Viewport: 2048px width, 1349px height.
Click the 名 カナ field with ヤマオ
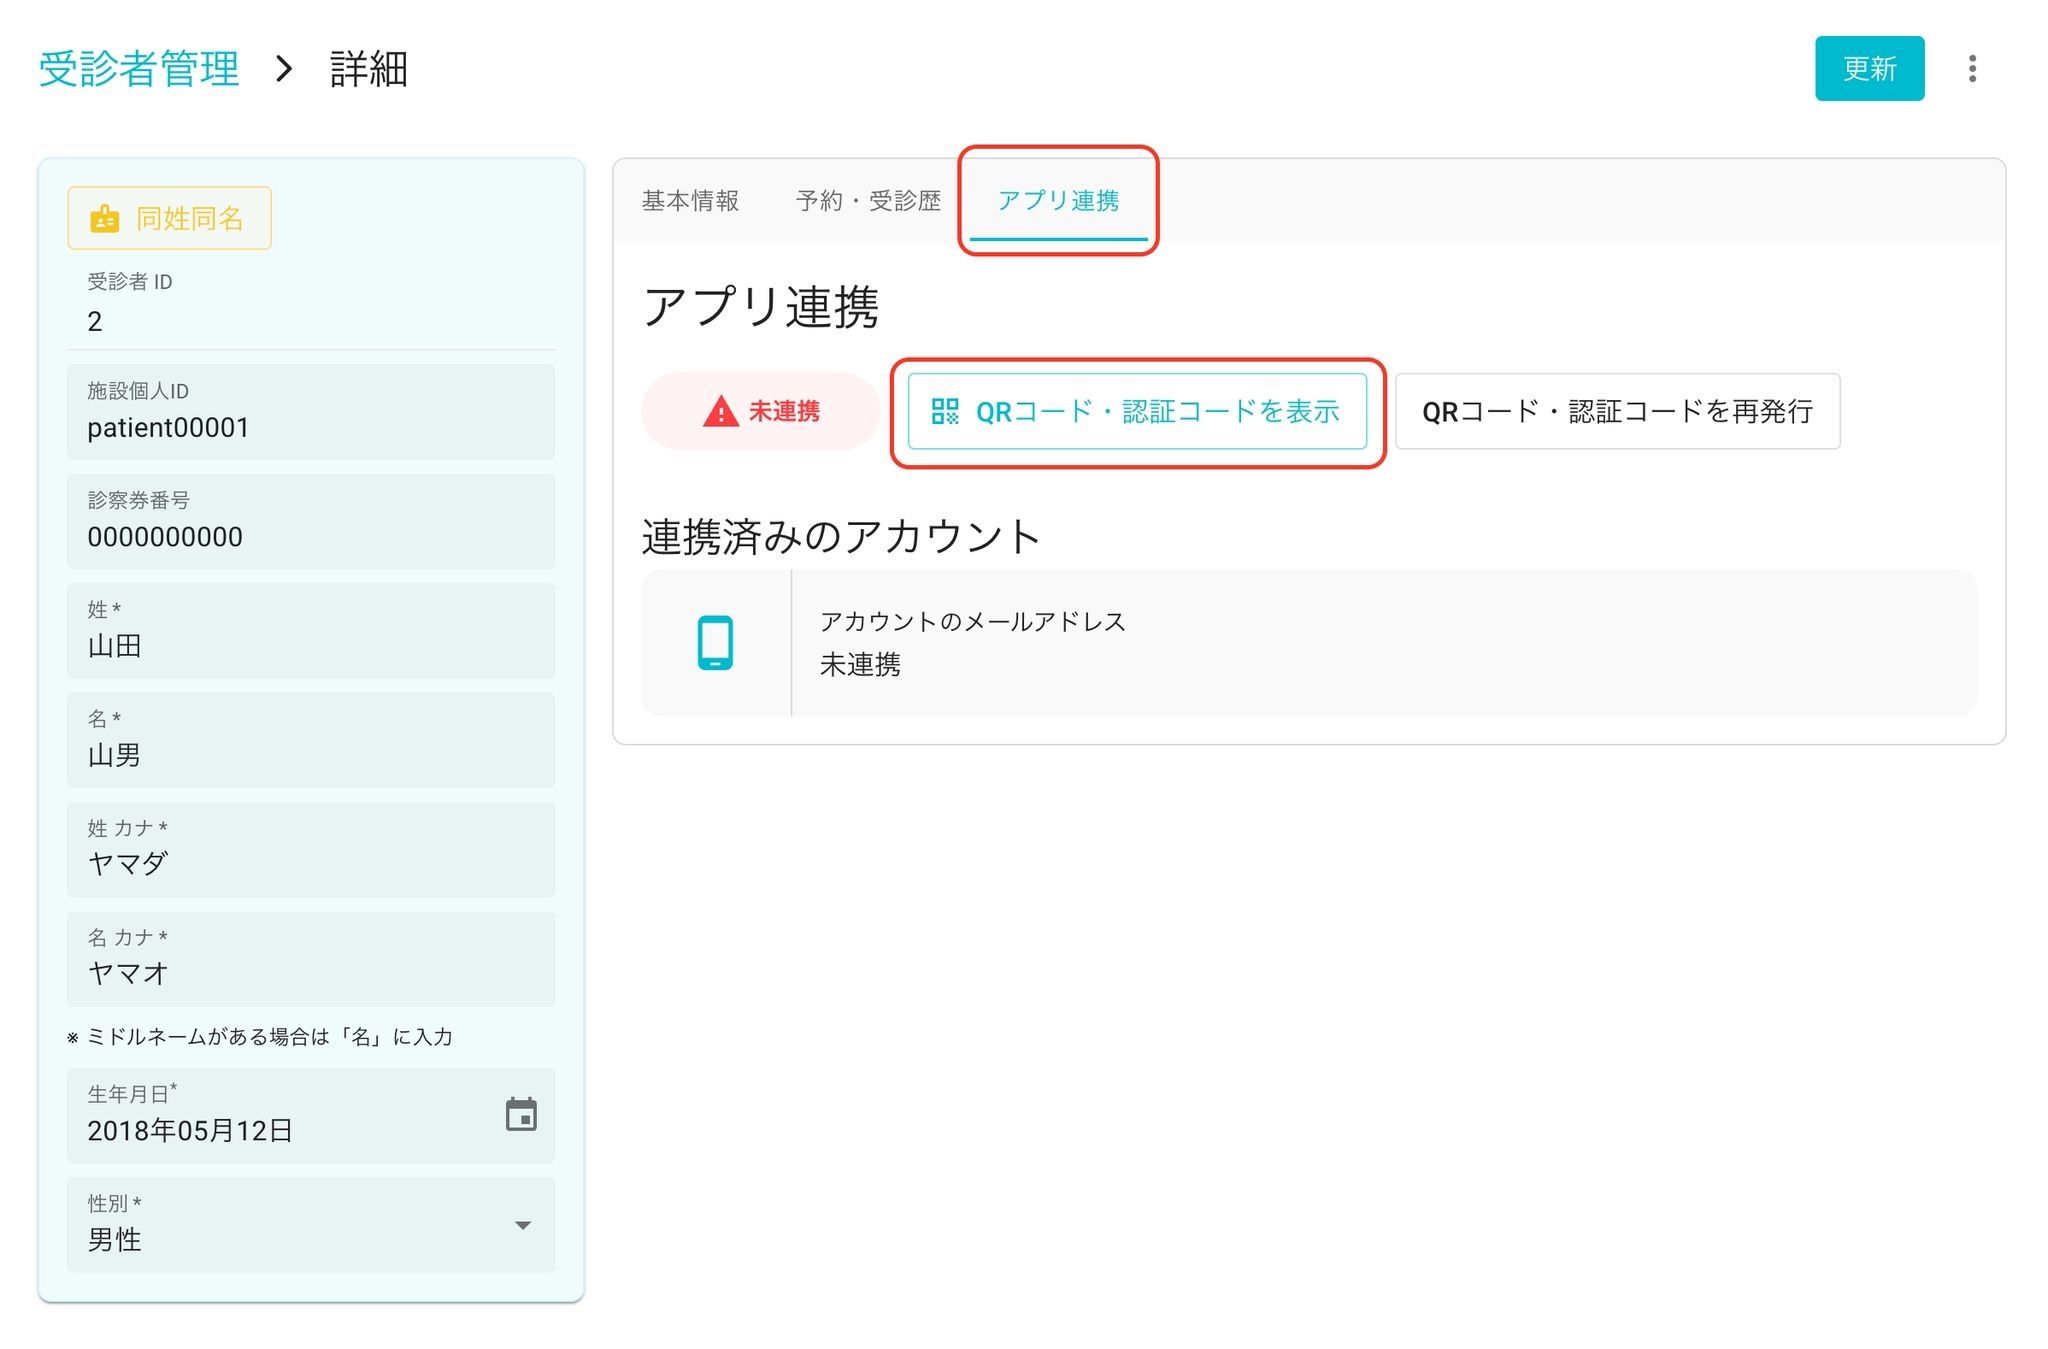310,960
